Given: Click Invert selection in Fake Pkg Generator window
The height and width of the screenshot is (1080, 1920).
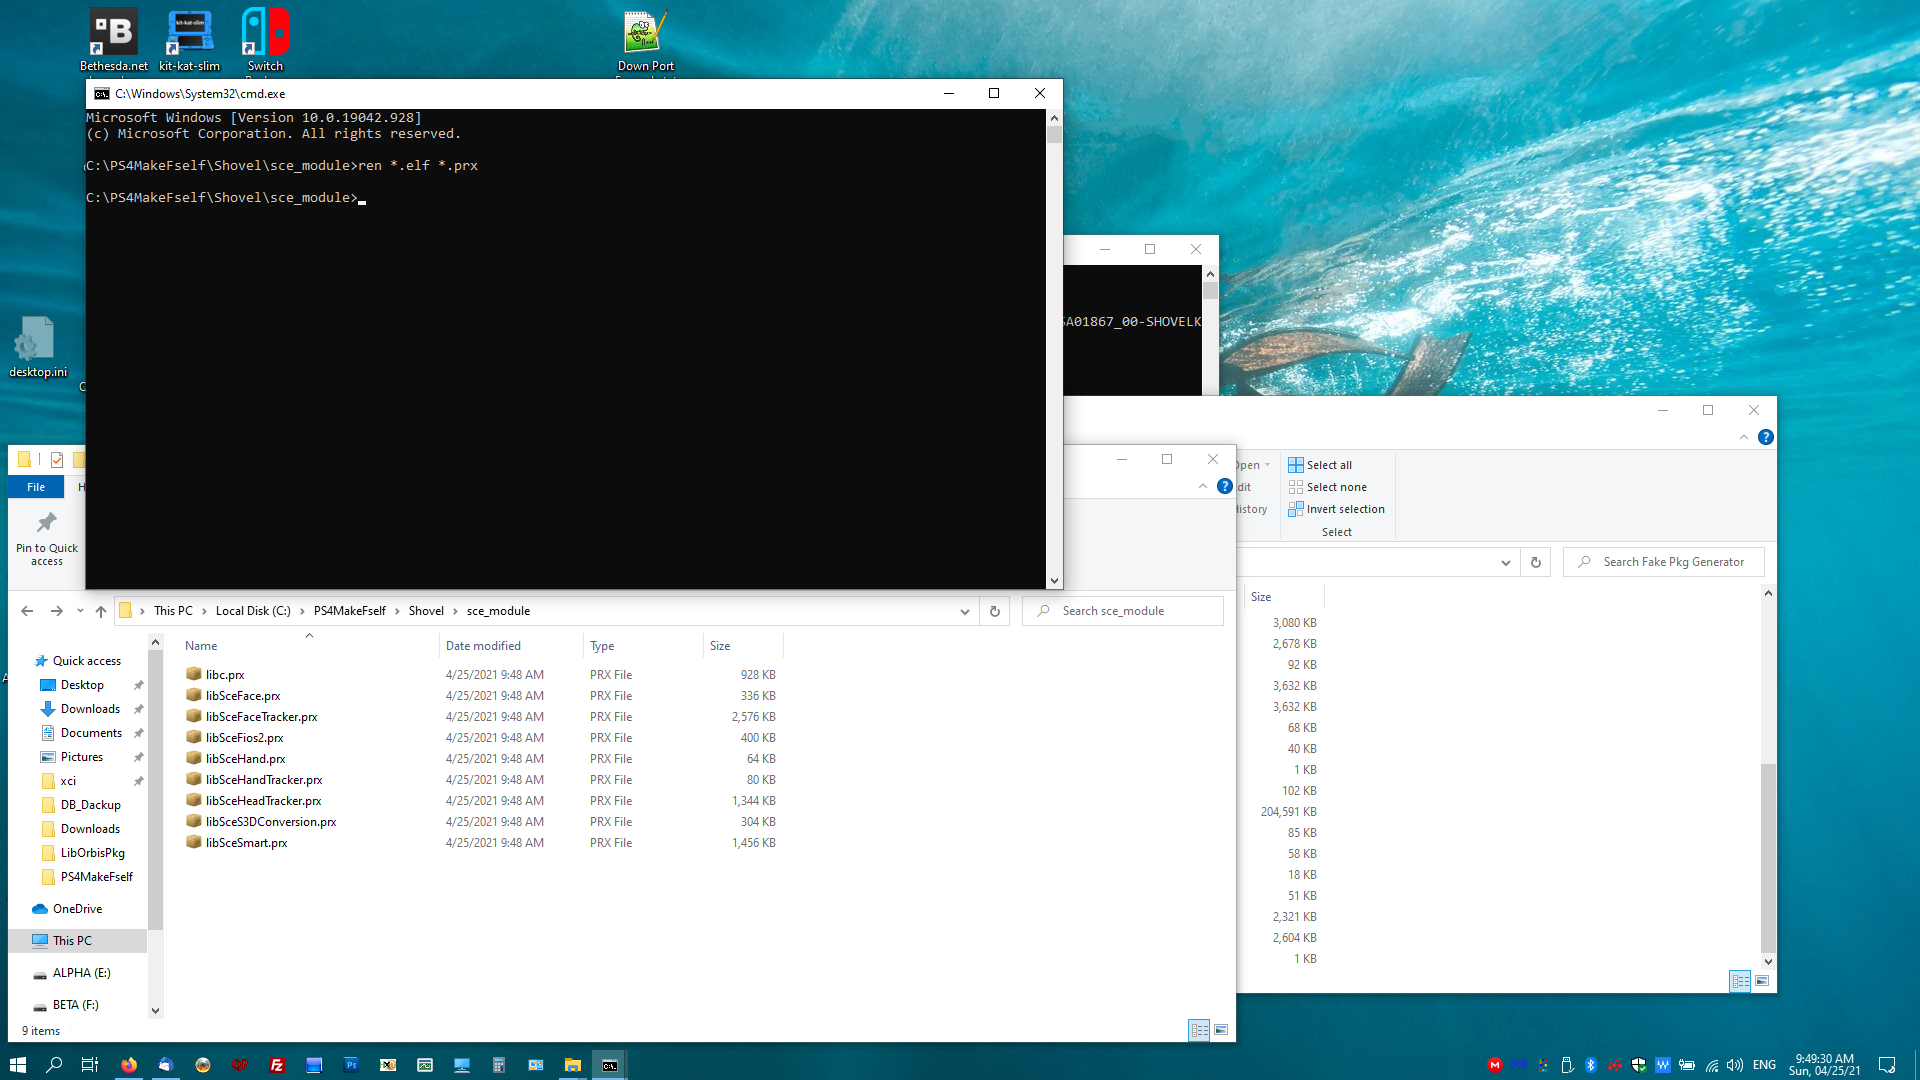Looking at the screenshot, I should click(x=1336, y=509).
